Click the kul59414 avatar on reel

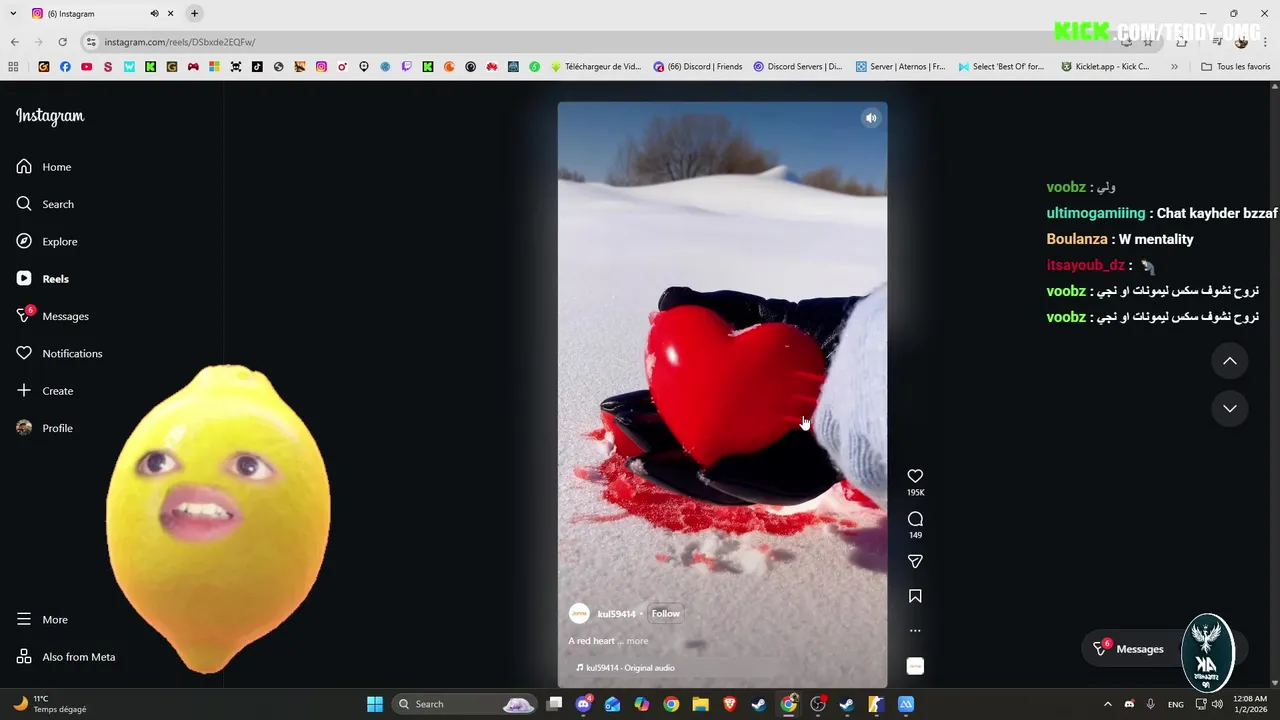pyautogui.click(x=579, y=614)
